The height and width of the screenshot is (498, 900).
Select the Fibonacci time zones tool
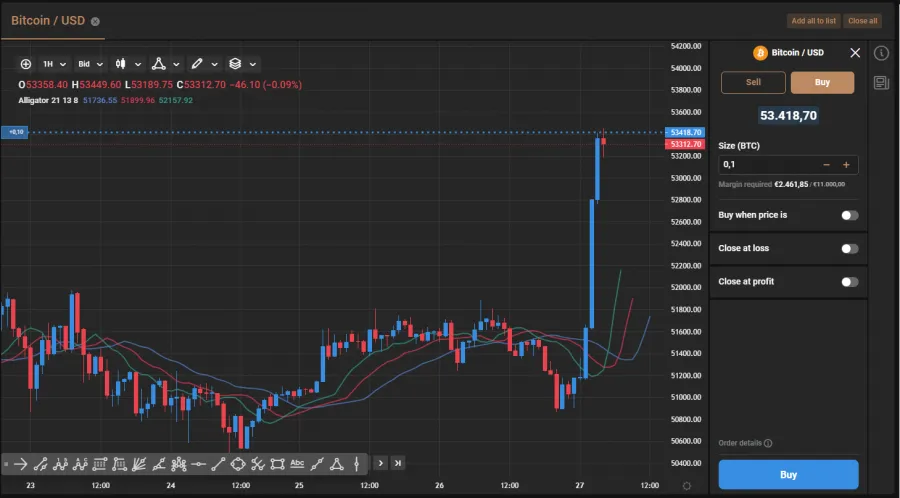coord(119,464)
